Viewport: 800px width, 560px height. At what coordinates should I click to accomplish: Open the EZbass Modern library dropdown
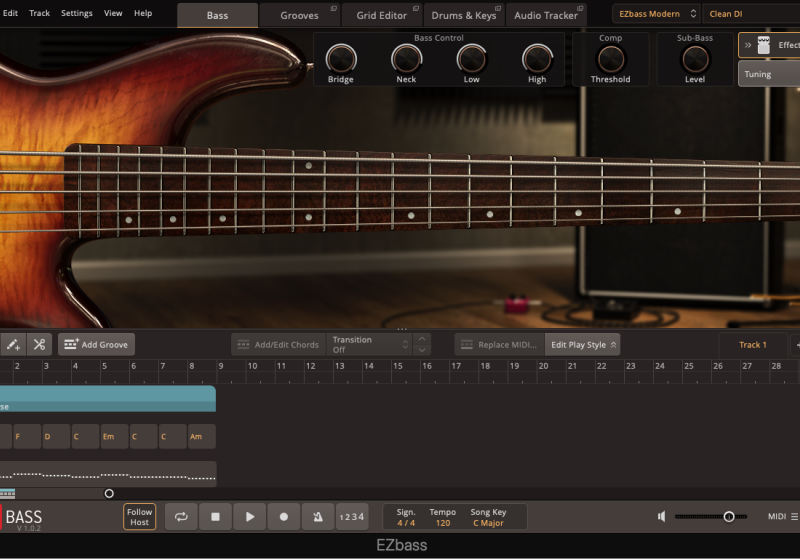point(657,14)
